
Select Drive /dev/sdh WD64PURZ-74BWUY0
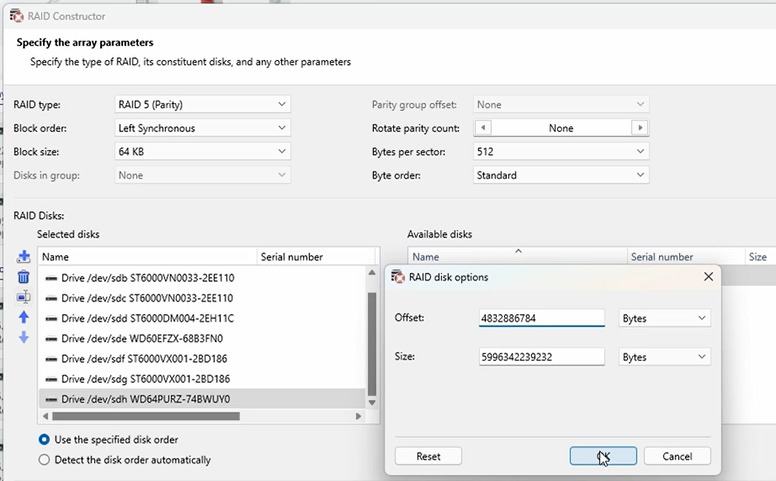202,399
